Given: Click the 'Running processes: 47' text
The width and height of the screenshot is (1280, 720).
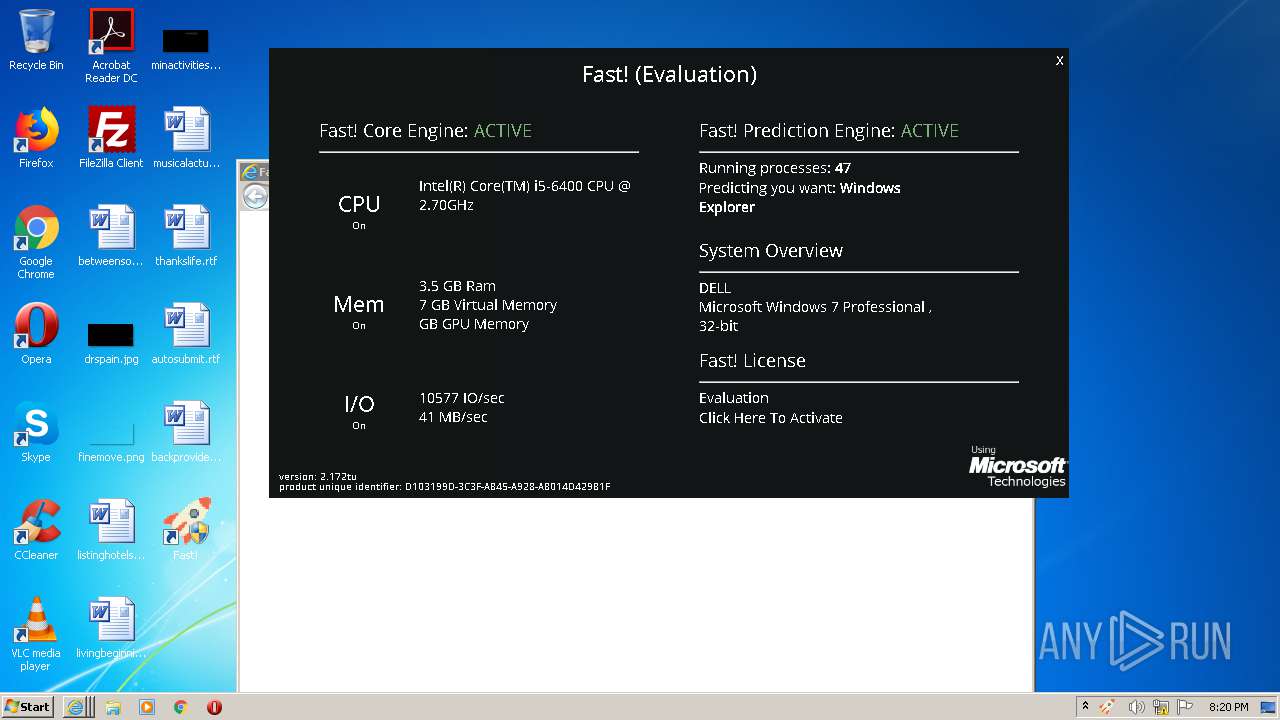Looking at the screenshot, I should [775, 168].
